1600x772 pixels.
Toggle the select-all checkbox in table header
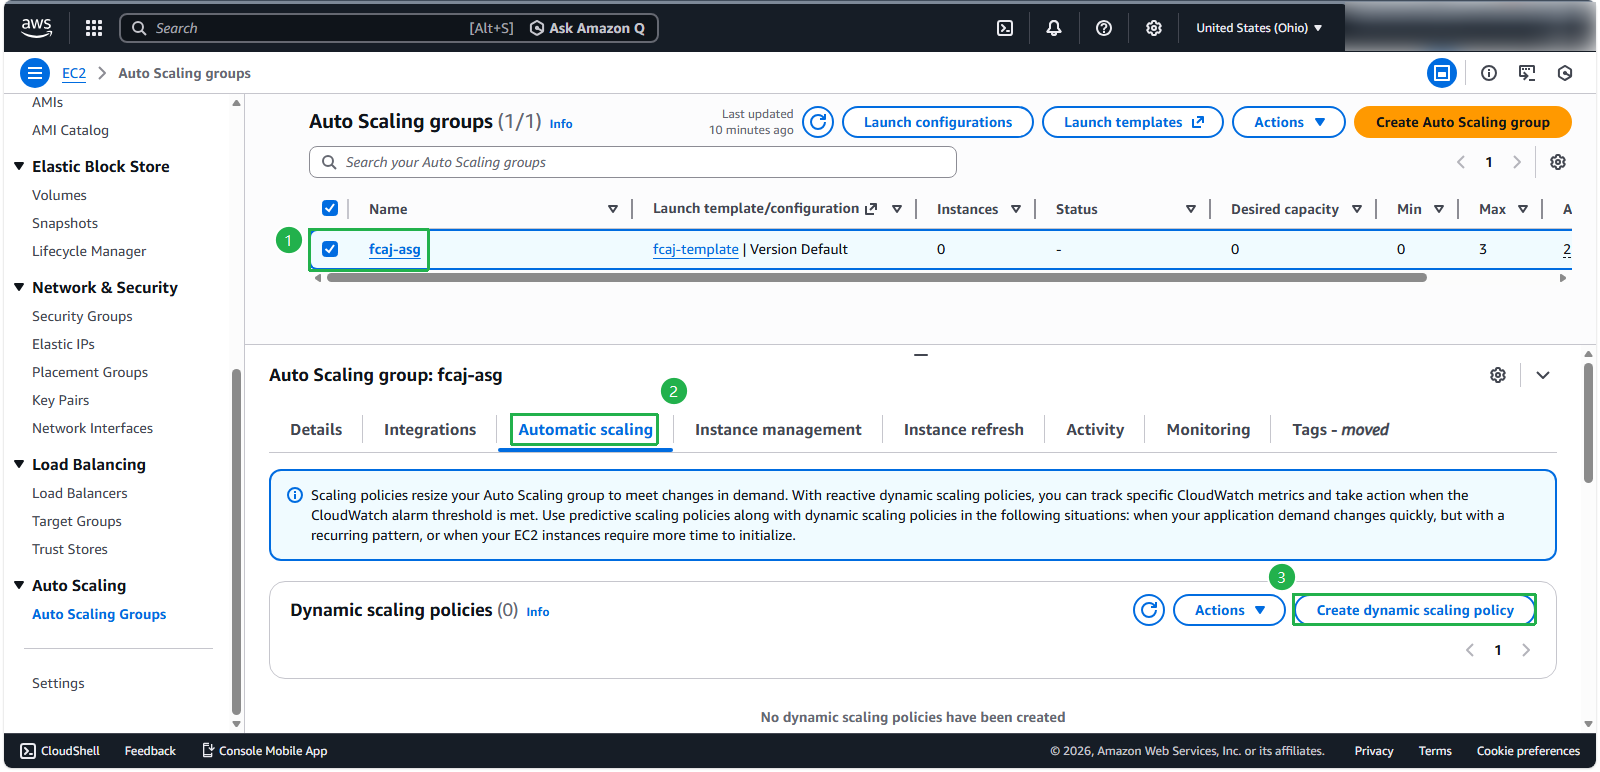pos(330,208)
